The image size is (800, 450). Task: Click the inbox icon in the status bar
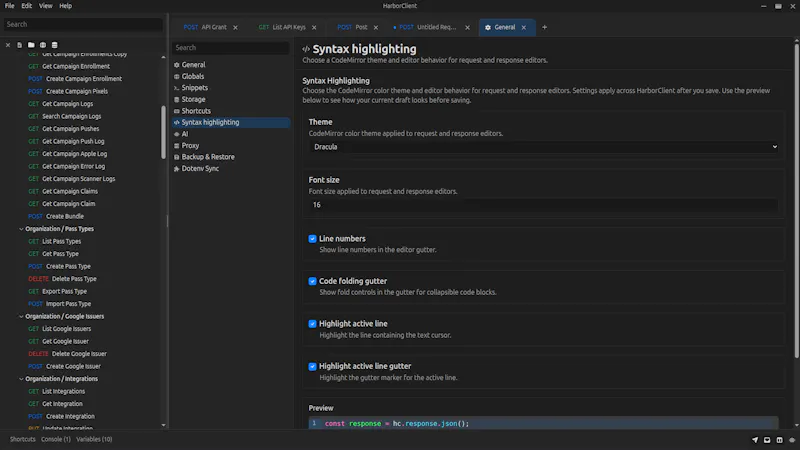(767, 440)
